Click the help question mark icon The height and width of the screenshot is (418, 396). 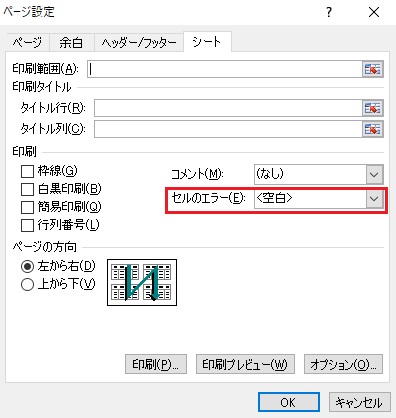click(x=329, y=13)
